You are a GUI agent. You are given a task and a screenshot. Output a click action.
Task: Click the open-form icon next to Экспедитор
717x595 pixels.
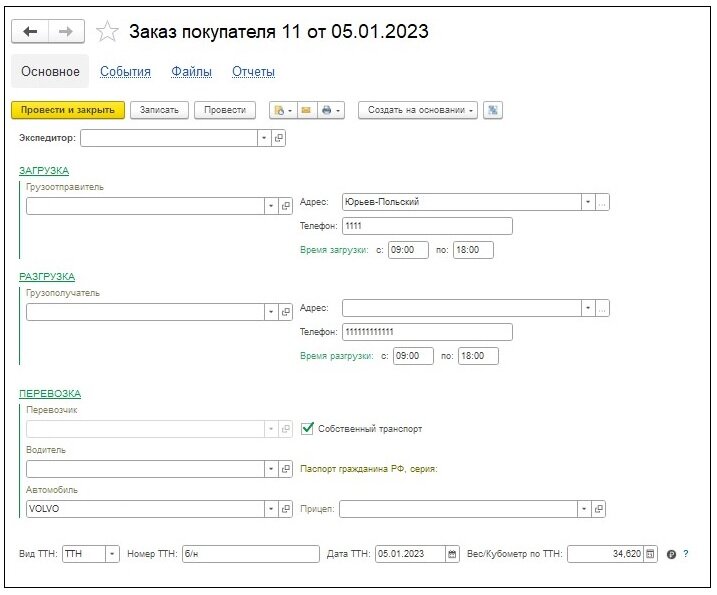point(278,138)
